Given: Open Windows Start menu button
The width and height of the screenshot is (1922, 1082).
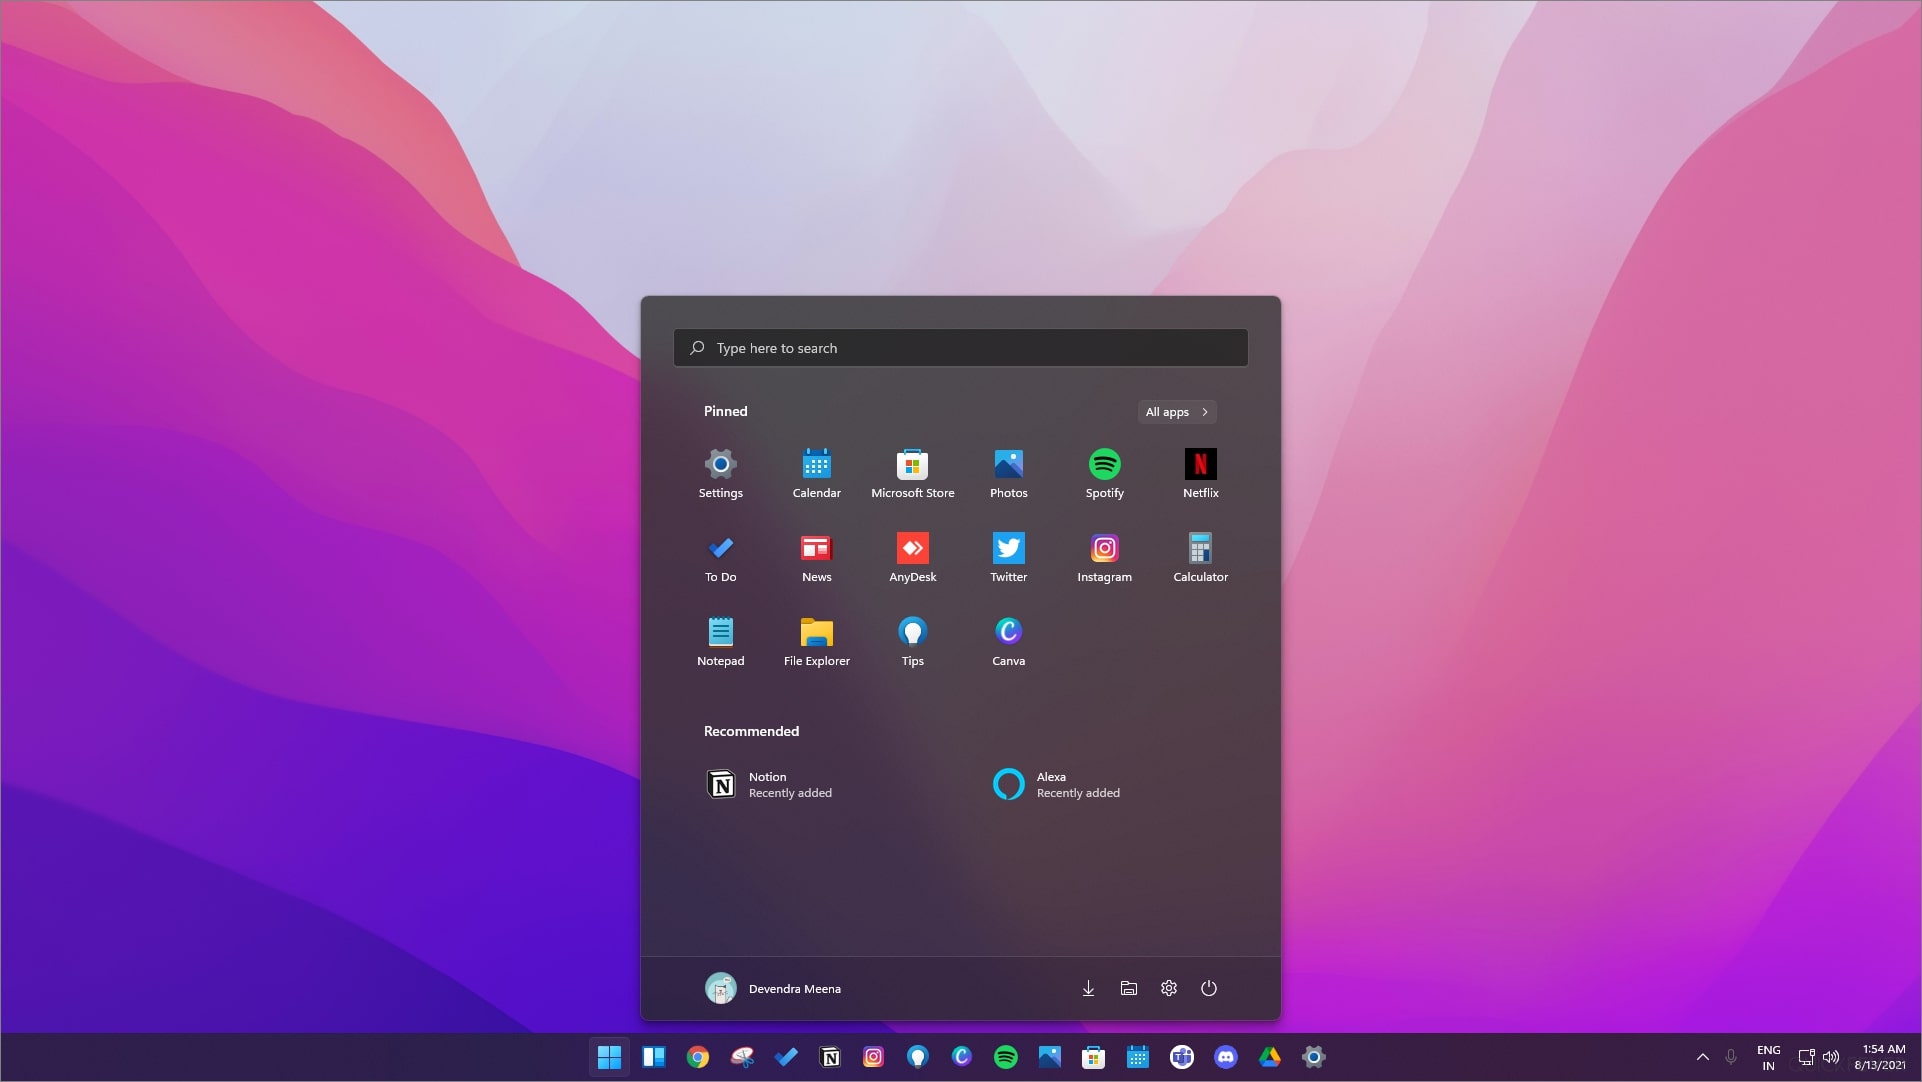Looking at the screenshot, I should (x=609, y=1057).
